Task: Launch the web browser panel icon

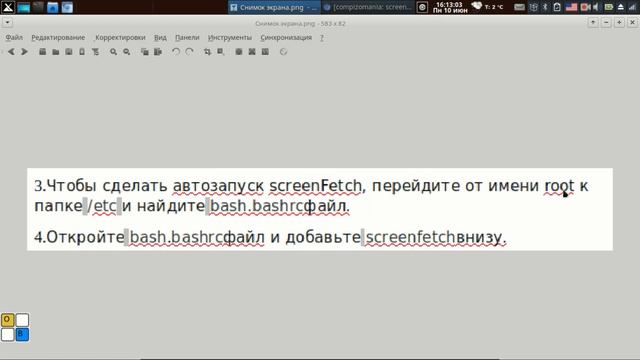Action: [x=67, y=7]
